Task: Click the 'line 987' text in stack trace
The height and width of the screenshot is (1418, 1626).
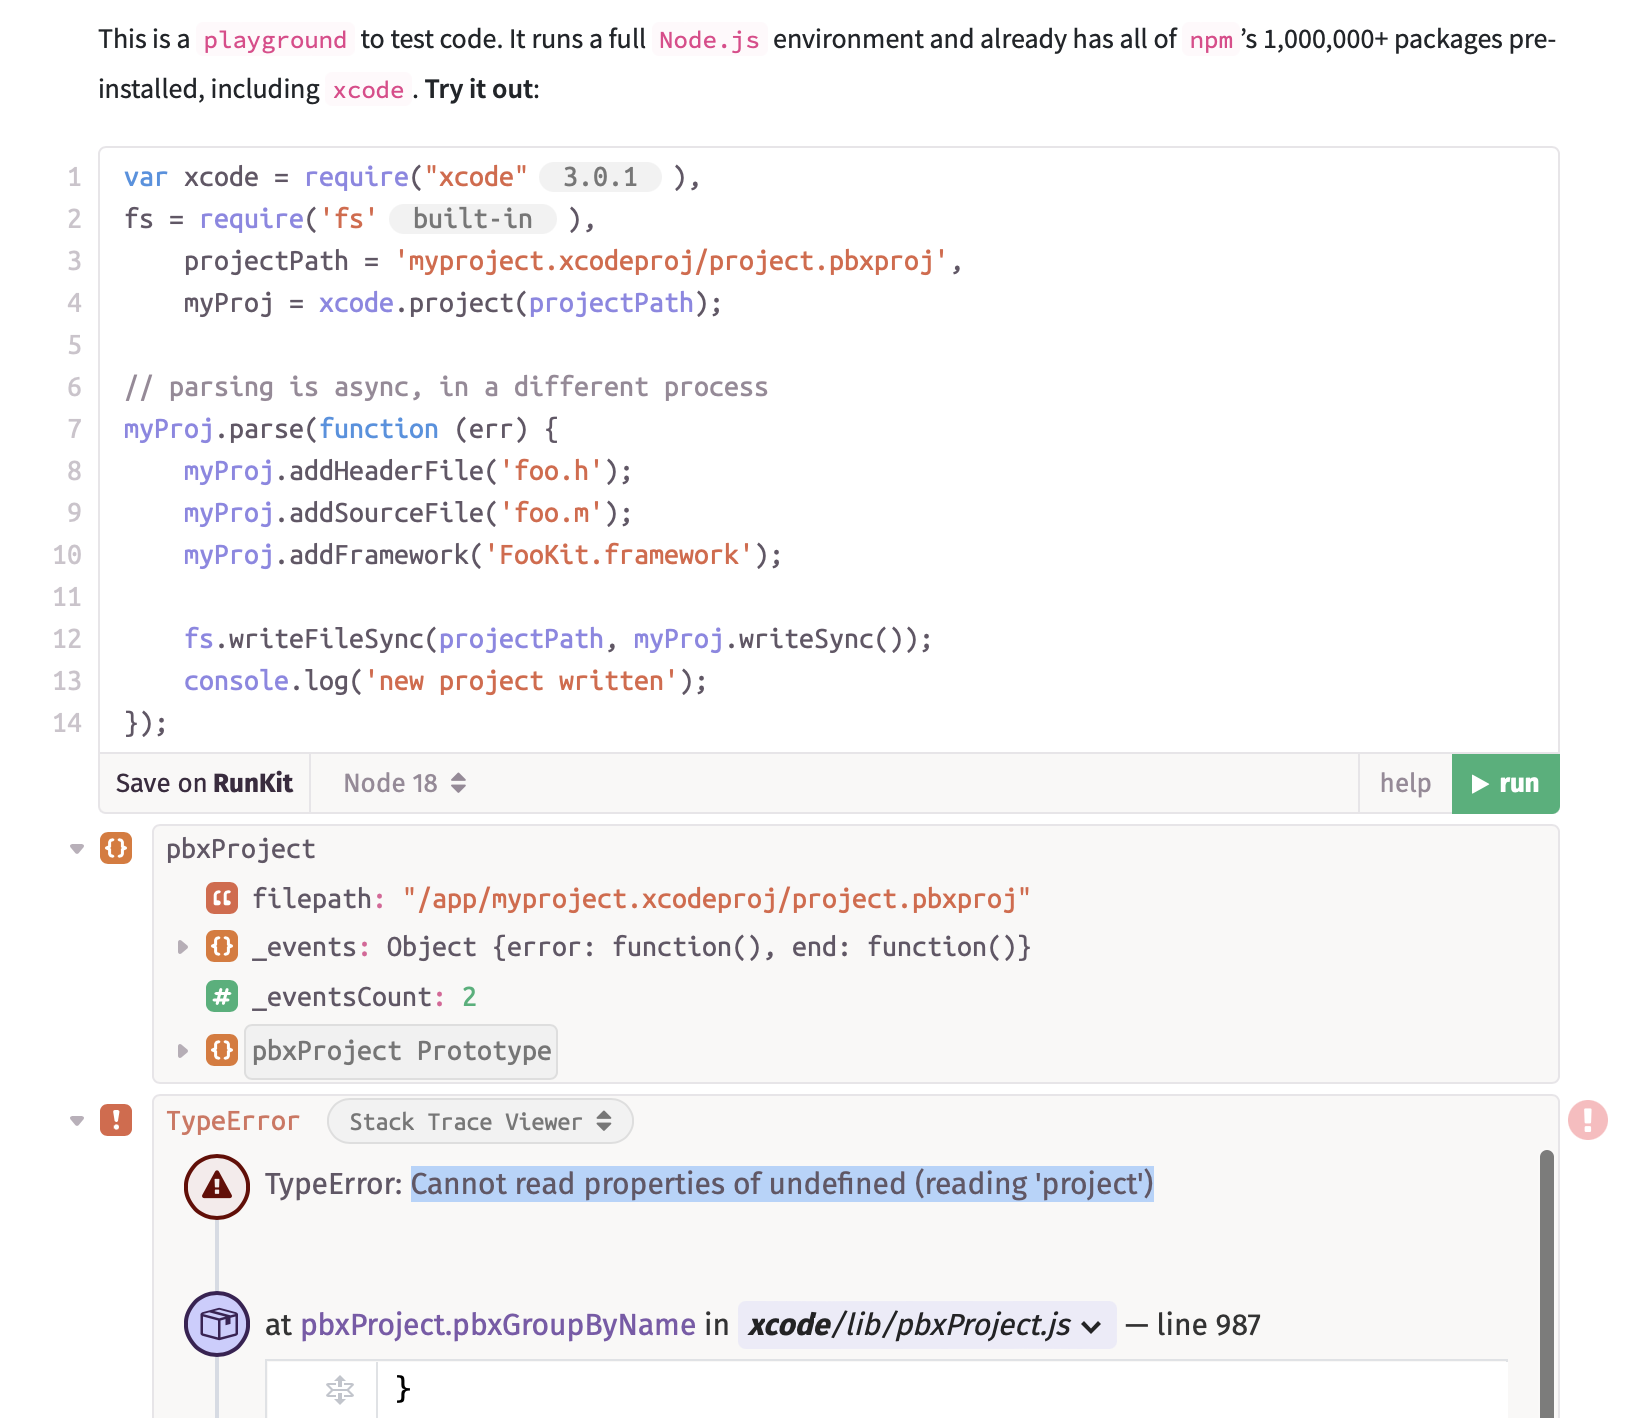Action: click(1208, 1325)
